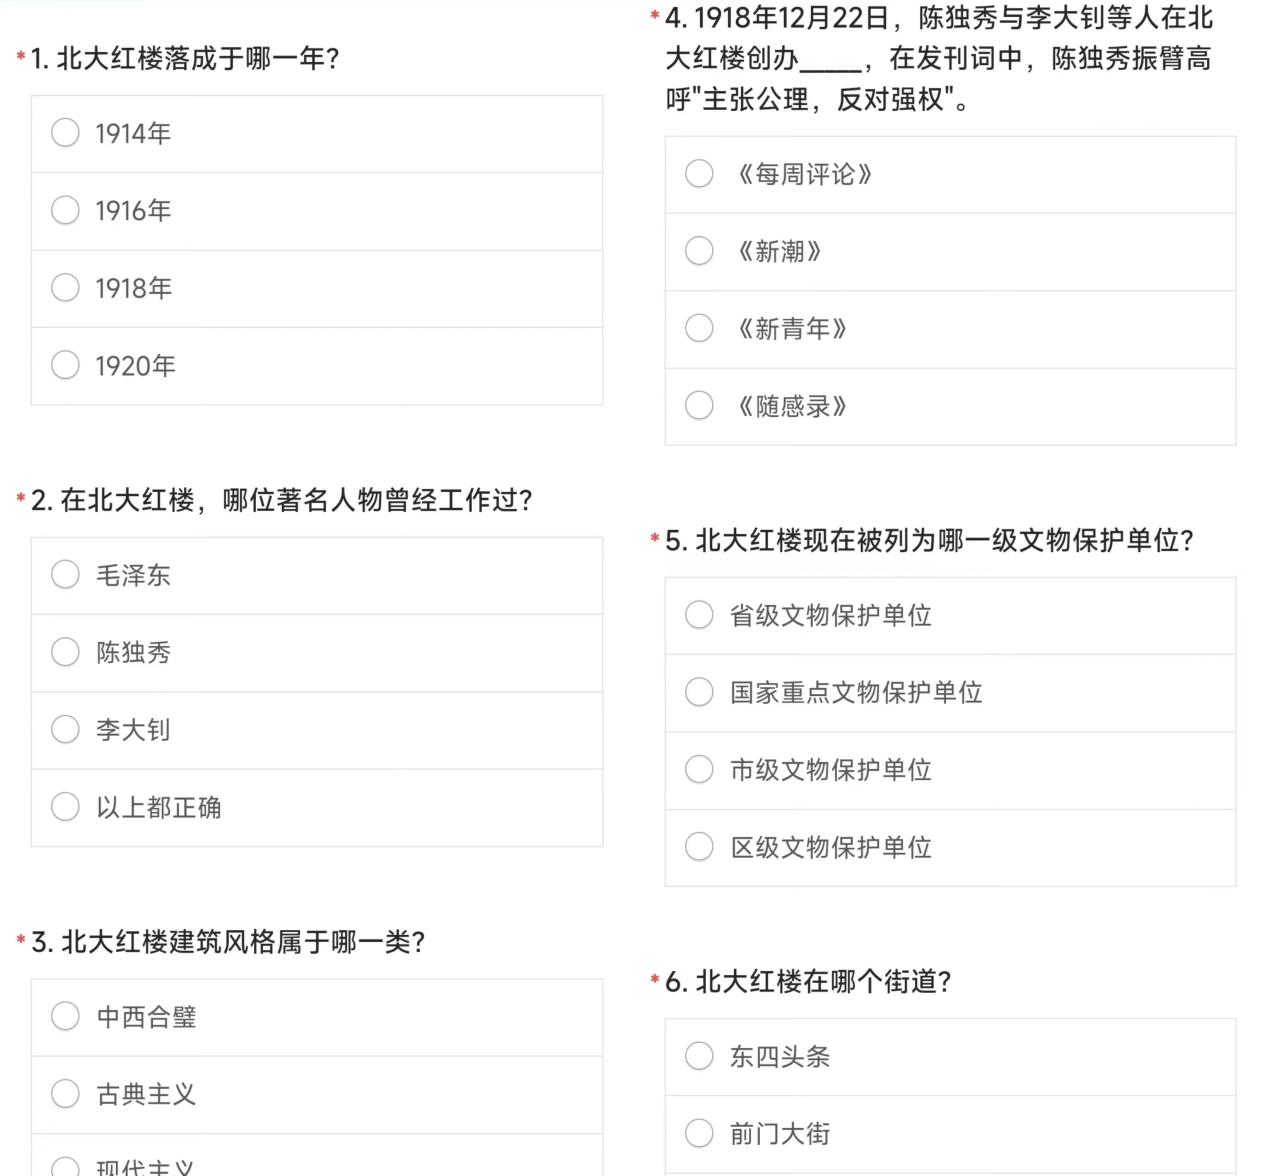The width and height of the screenshot is (1267, 1176).
Task: Pick 《新青年》 for question 4
Action: (699, 328)
